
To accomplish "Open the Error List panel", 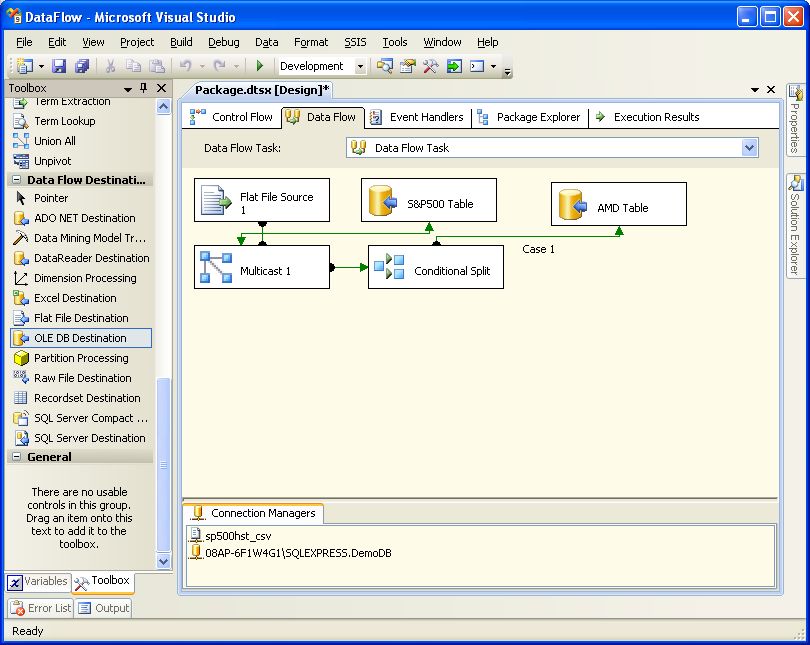I will tap(40, 608).
